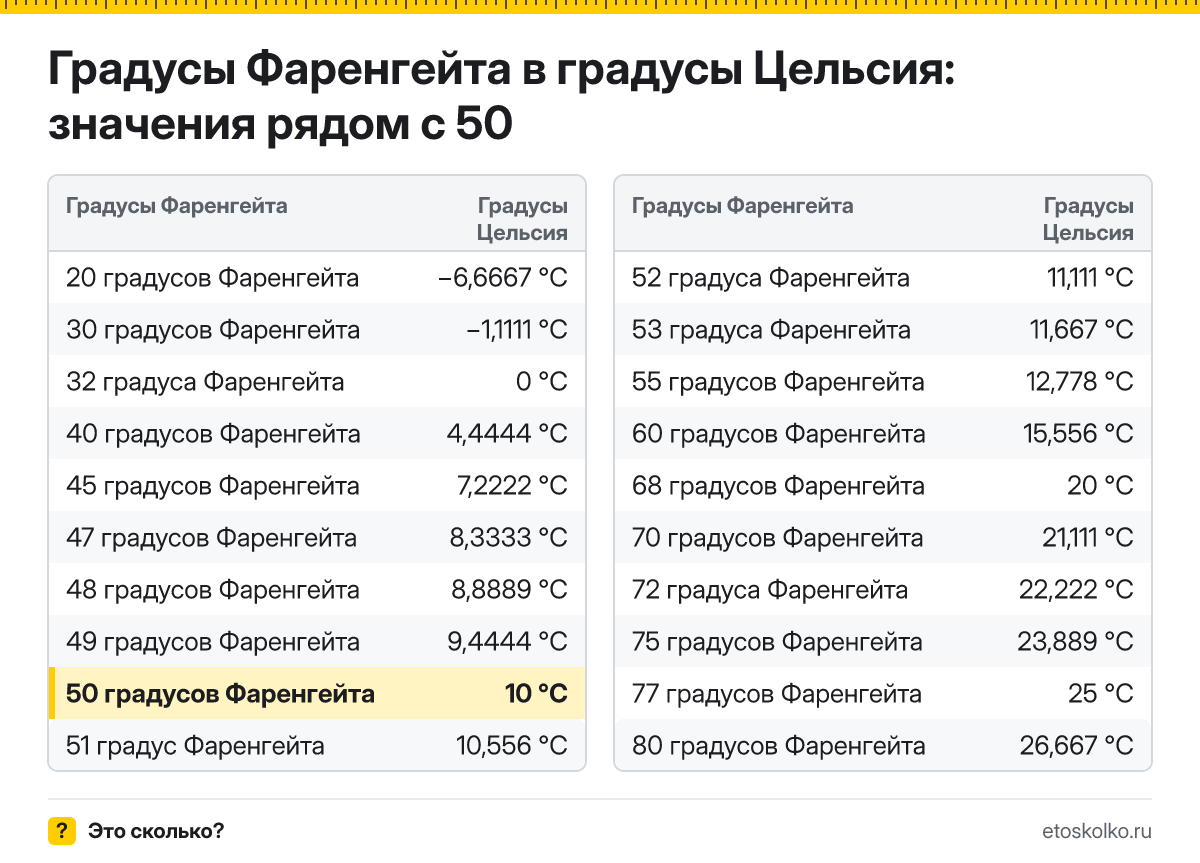1200x863 pixels.
Task: Click the etoskolko.ru link
Action: 1097,831
